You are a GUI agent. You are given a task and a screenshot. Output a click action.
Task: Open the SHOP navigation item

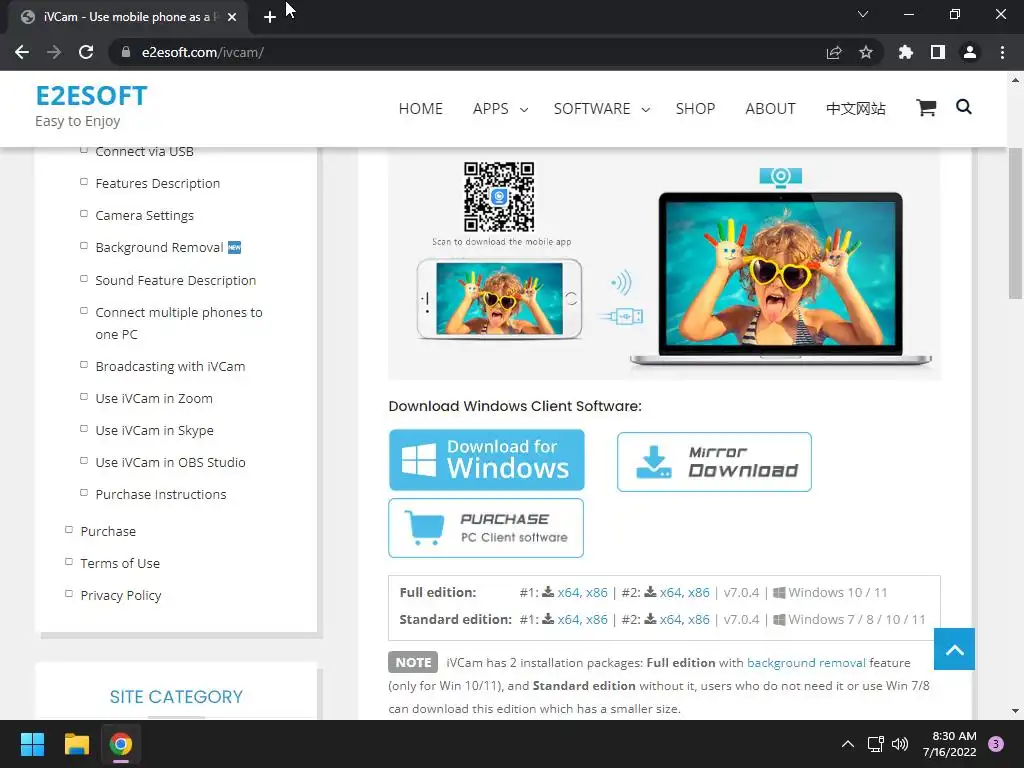pyautogui.click(x=695, y=109)
